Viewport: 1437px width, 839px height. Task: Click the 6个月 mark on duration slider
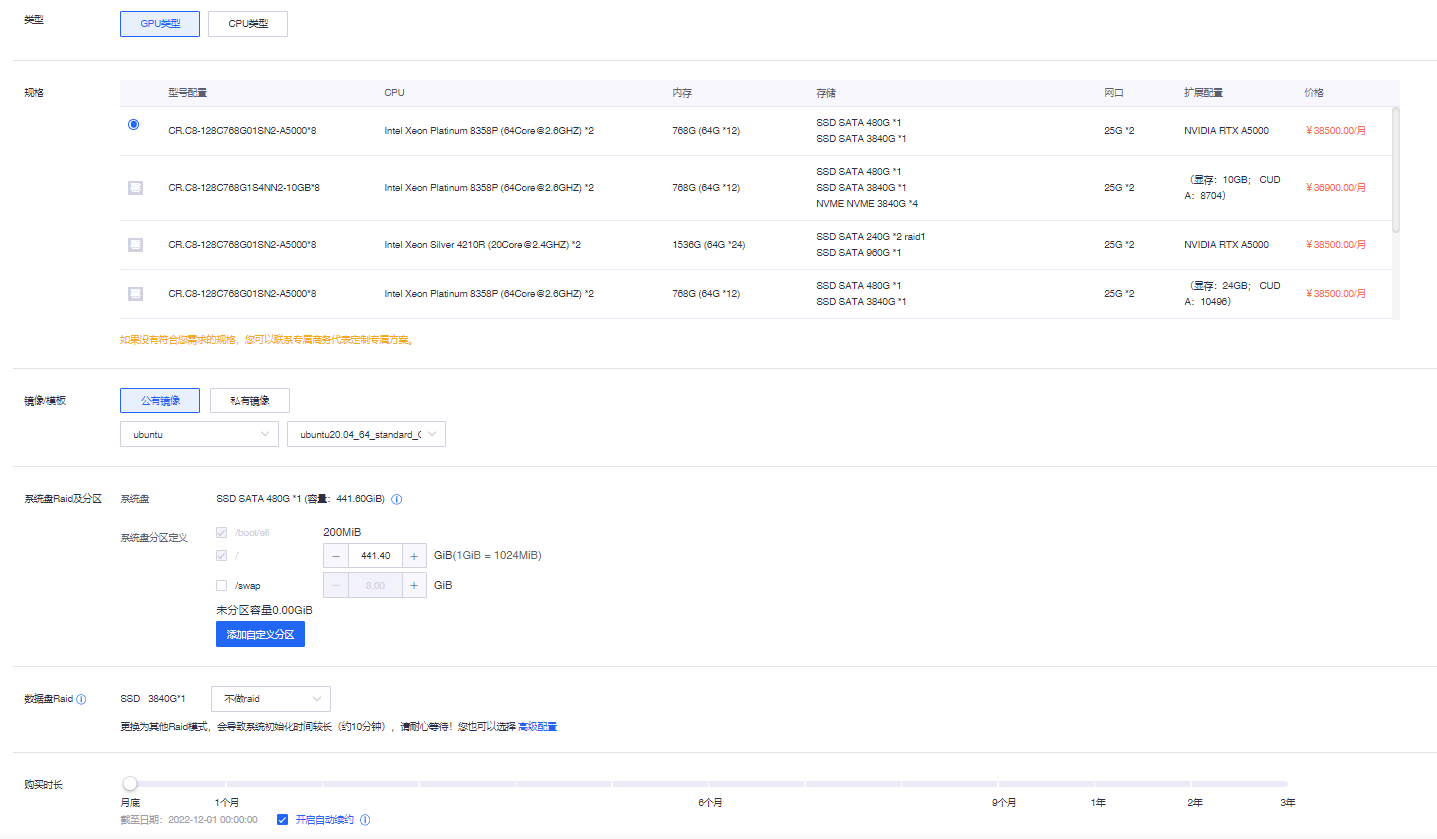[710, 802]
